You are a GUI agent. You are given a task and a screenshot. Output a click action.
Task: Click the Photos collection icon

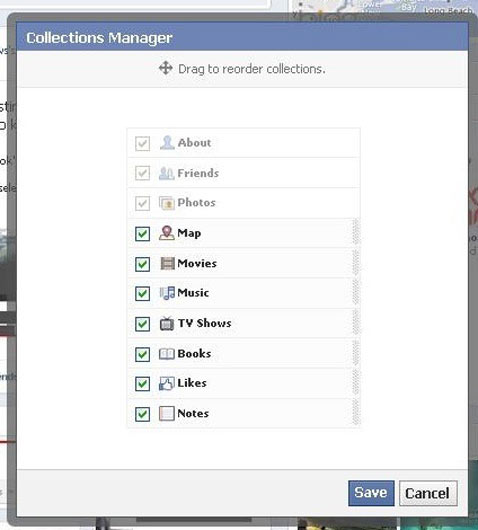(x=167, y=203)
